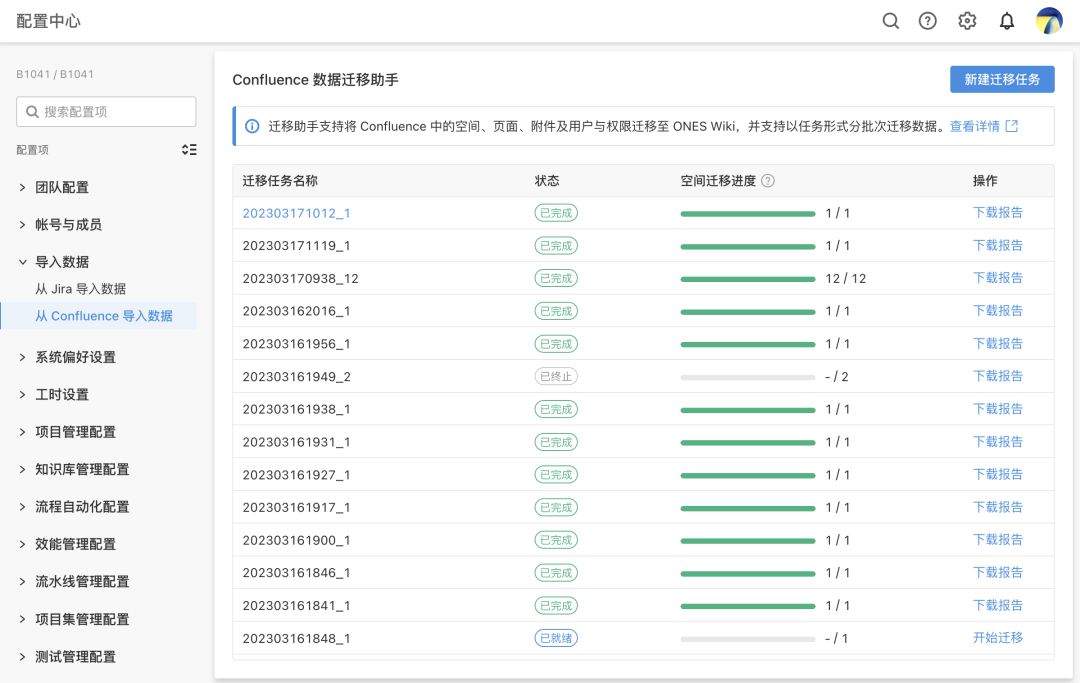Screen dimensions: 1080x683
Task: Download report for task 202303161841_1
Action: [997, 606]
